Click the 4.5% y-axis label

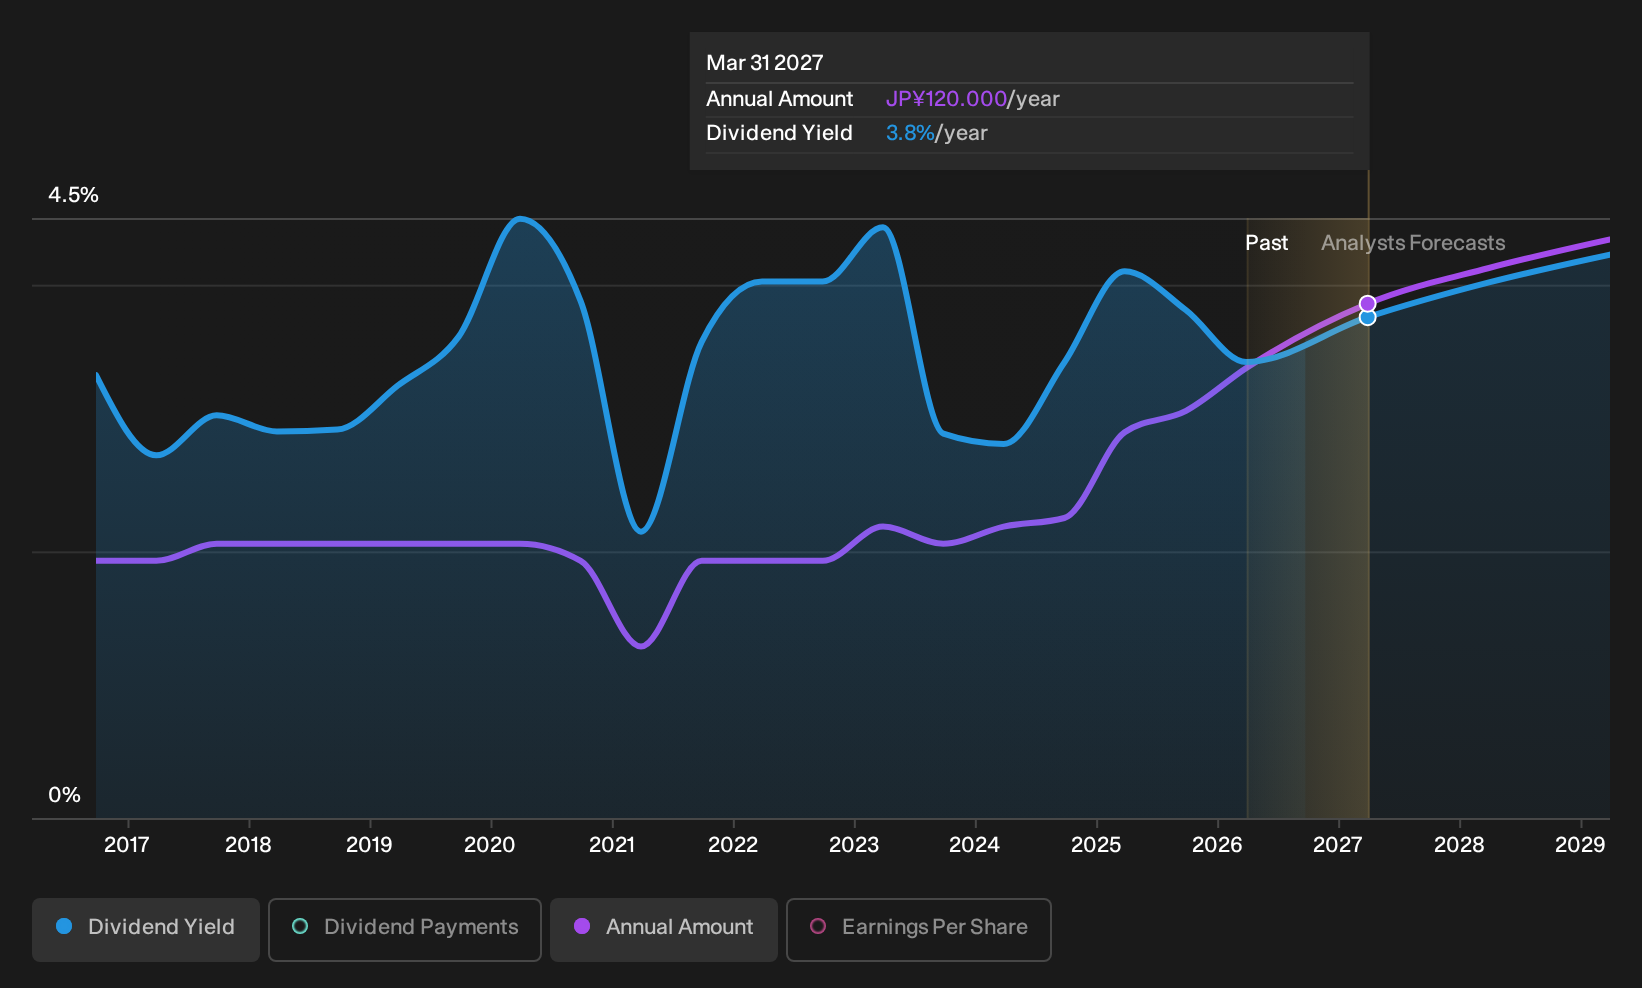tap(74, 195)
